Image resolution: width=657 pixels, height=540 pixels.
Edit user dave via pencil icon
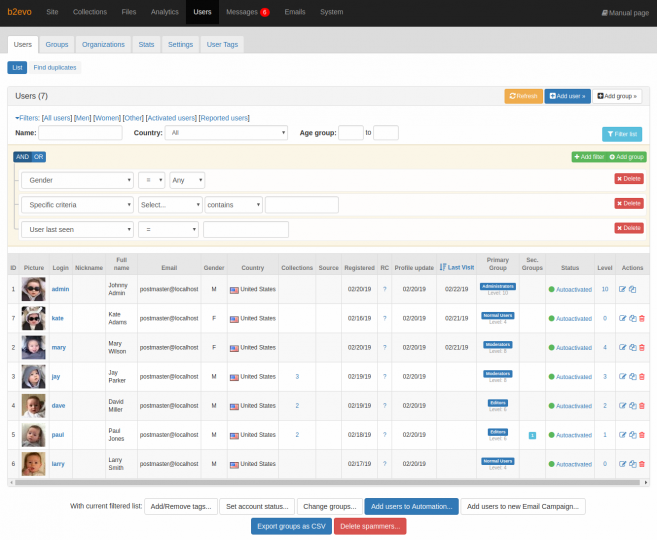(622, 406)
